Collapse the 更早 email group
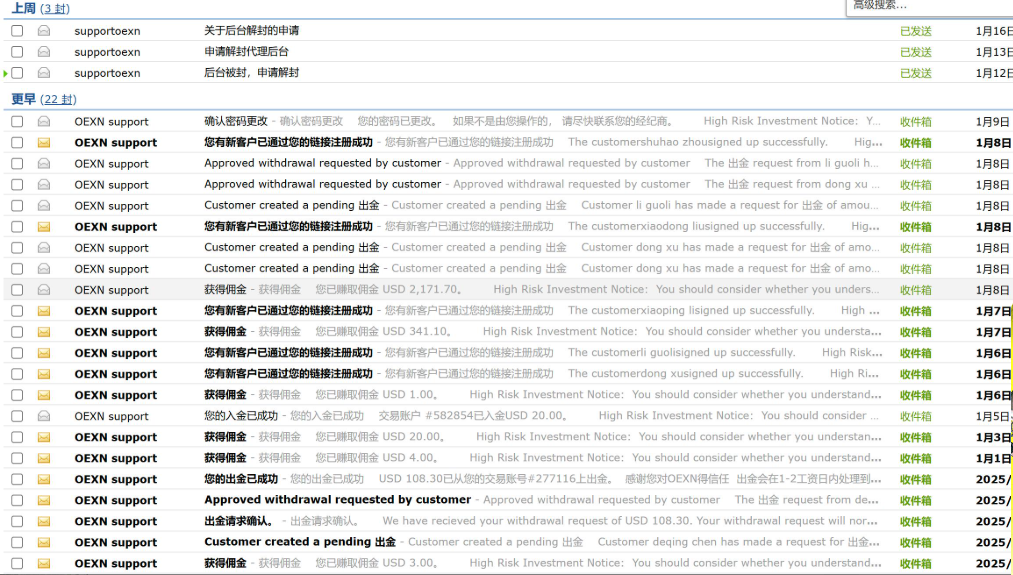 pyautogui.click(x=23, y=99)
